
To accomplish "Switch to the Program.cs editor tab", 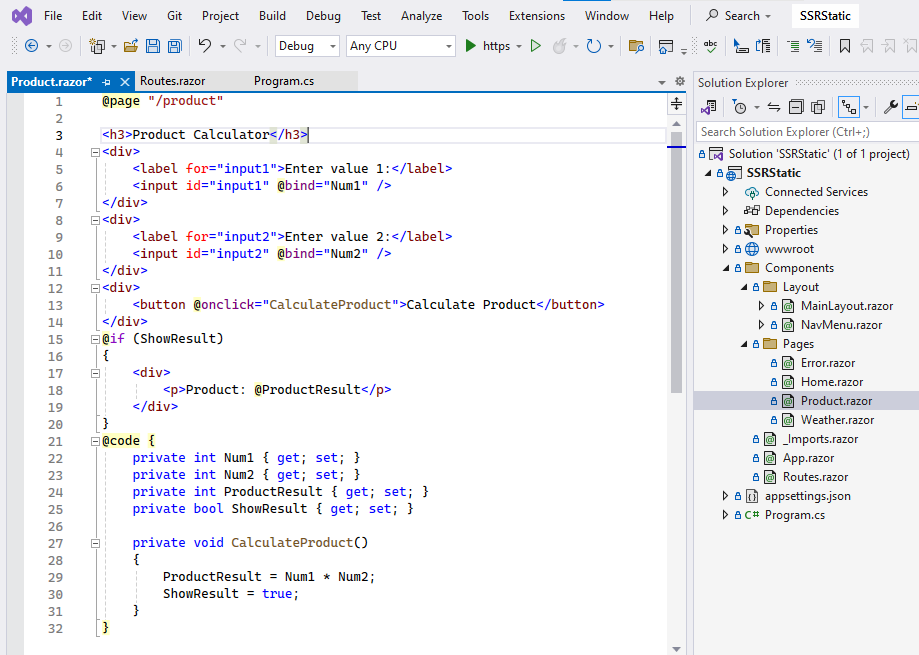I will click(284, 81).
